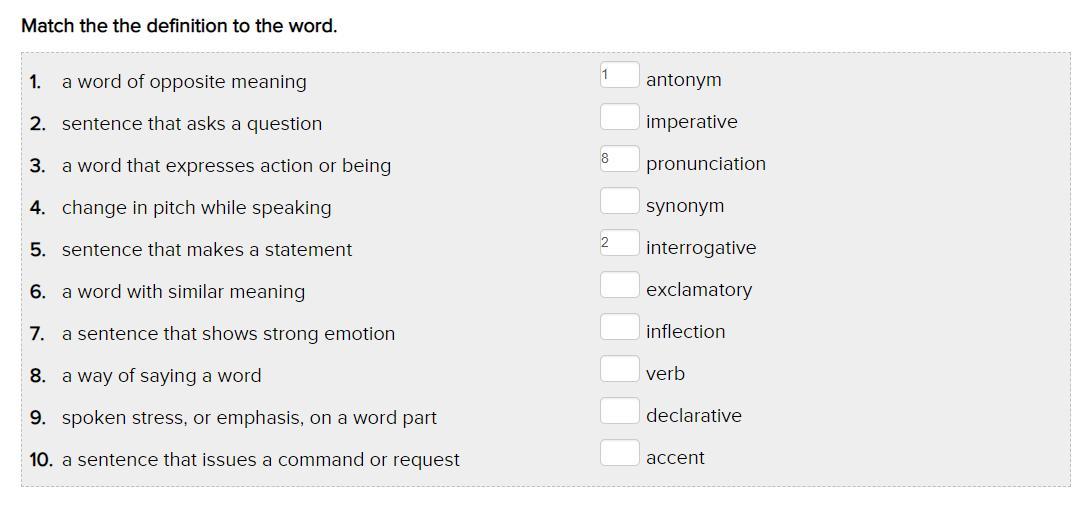Screen dimensions: 1092x513
Task: Click the answer box beside antonym
Action: [x=619, y=76]
